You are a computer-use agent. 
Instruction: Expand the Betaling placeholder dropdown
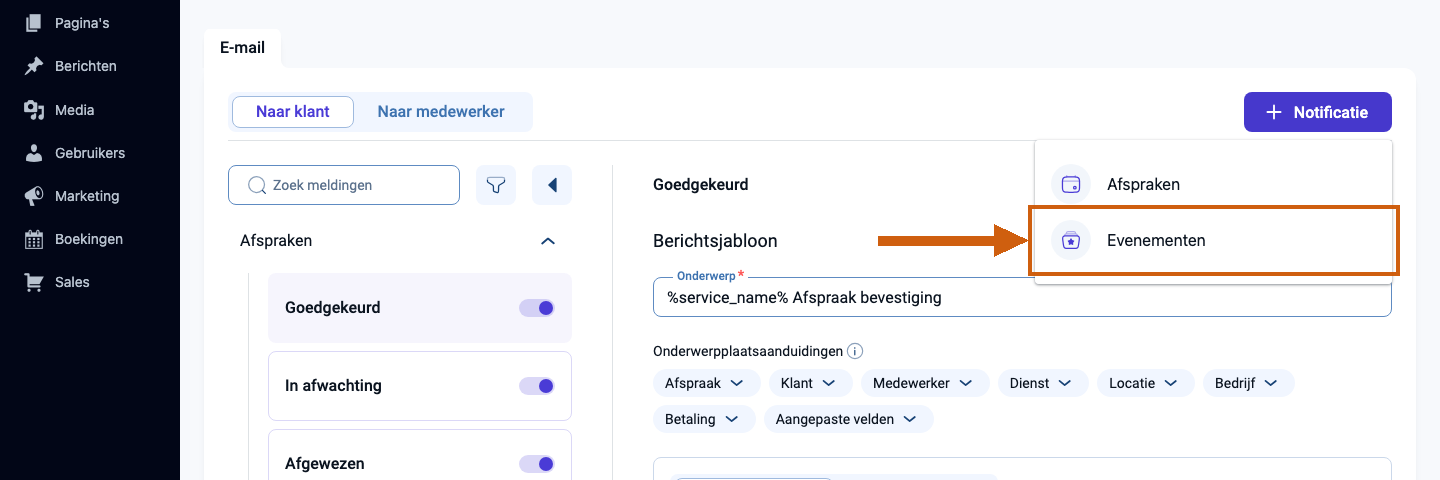pos(704,419)
